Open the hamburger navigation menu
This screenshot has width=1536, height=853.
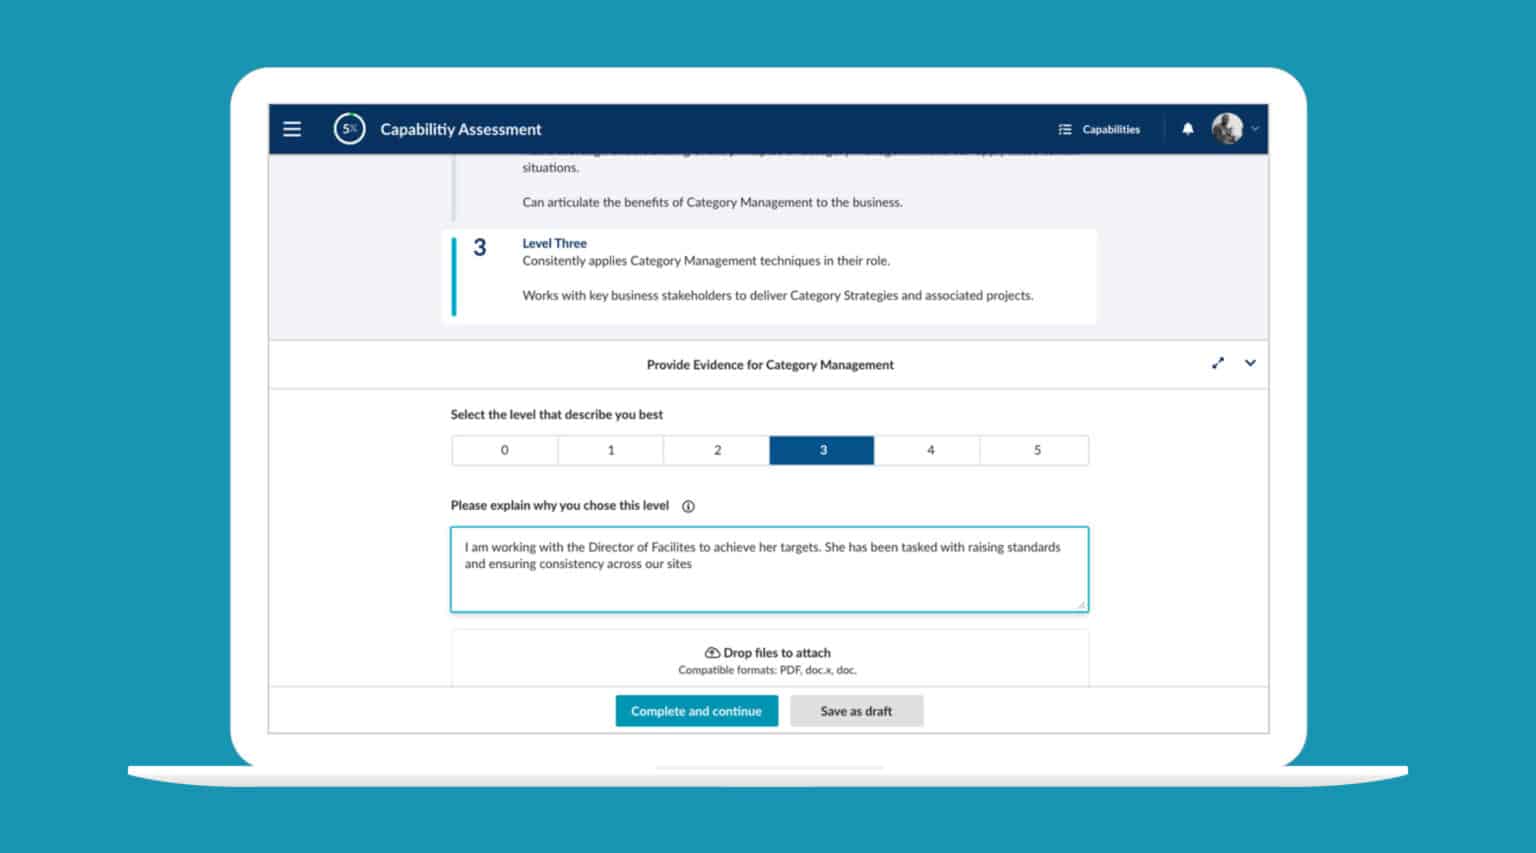pyautogui.click(x=291, y=129)
